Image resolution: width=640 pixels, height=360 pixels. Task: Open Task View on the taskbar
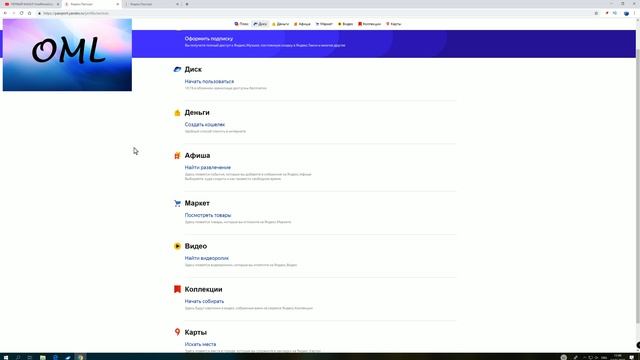click(x=30, y=357)
